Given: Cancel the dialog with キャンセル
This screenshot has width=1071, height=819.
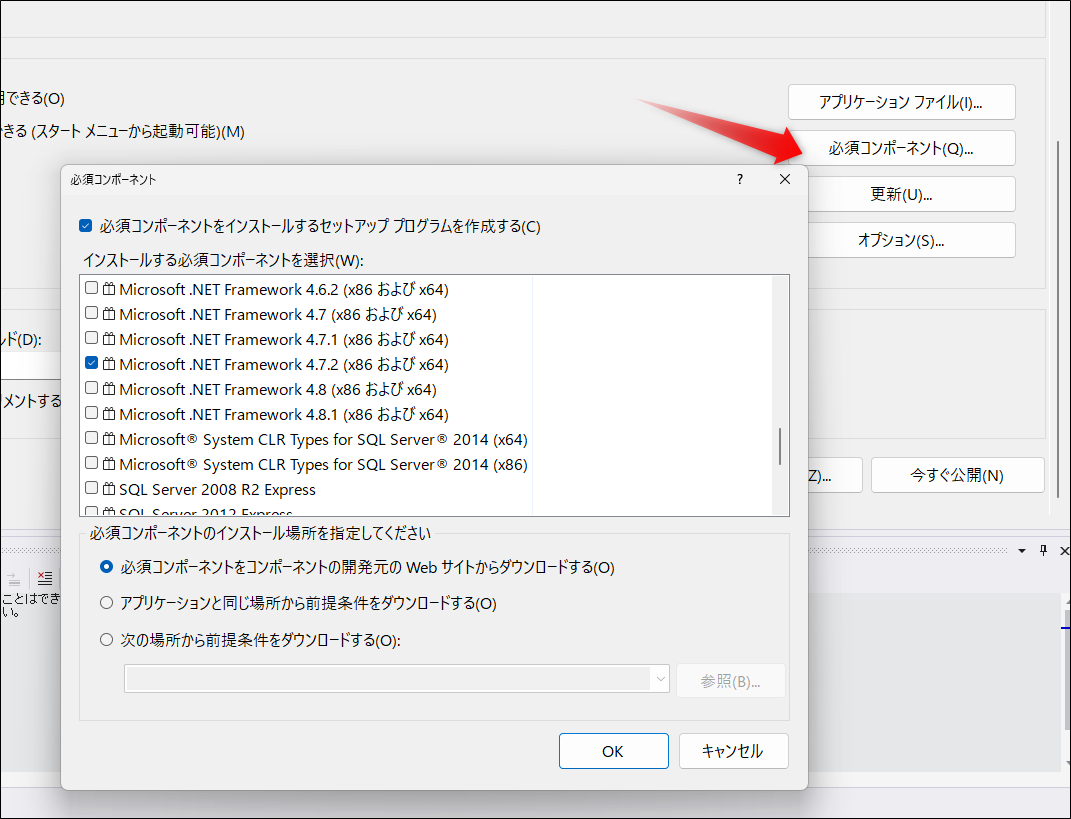Looking at the screenshot, I should tap(733, 751).
